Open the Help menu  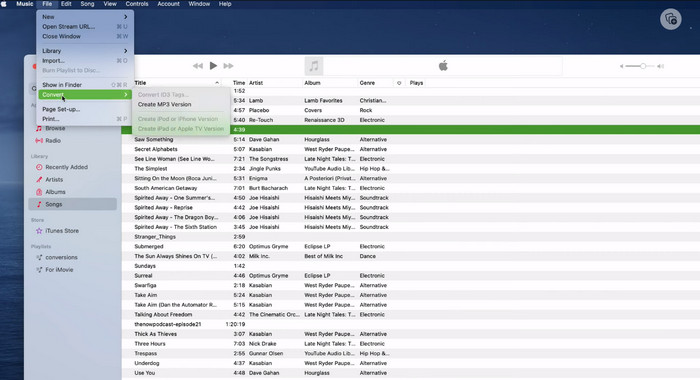(x=225, y=4)
